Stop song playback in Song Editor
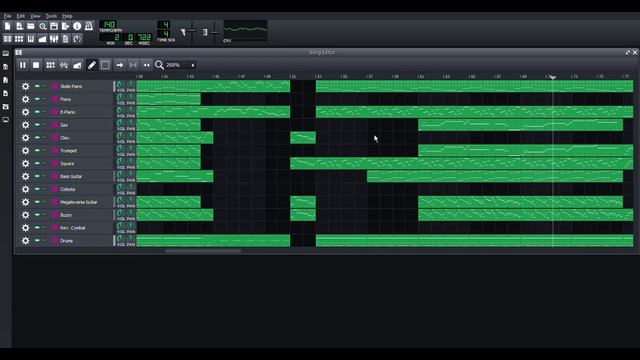This screenshot has height=360, width=640. [36, 65]
